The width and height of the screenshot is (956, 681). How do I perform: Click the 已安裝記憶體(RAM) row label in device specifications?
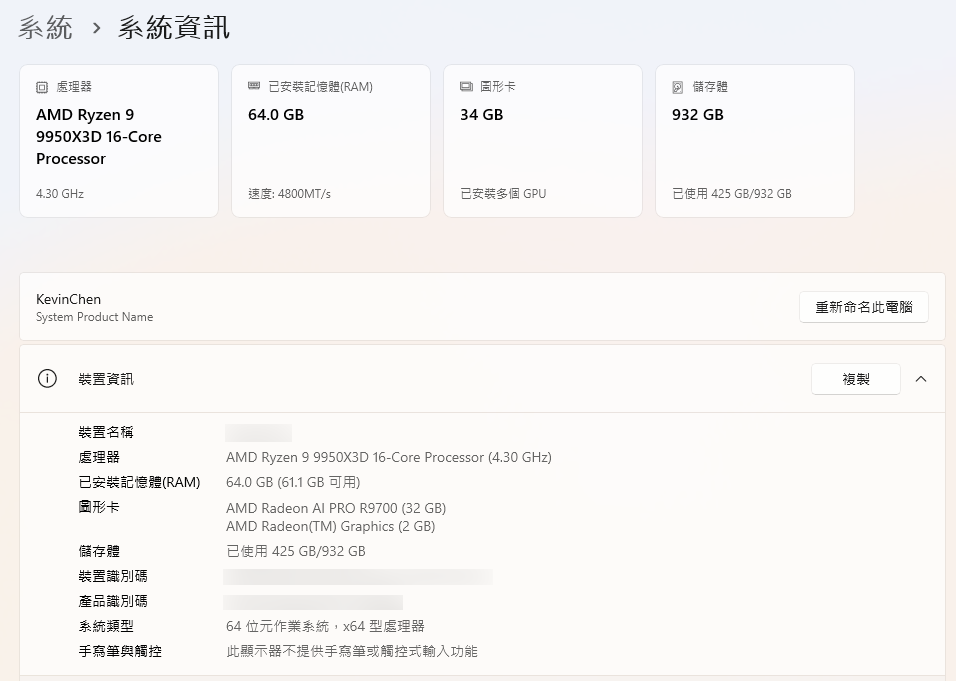pyautogui.click(x=140, y=482)
